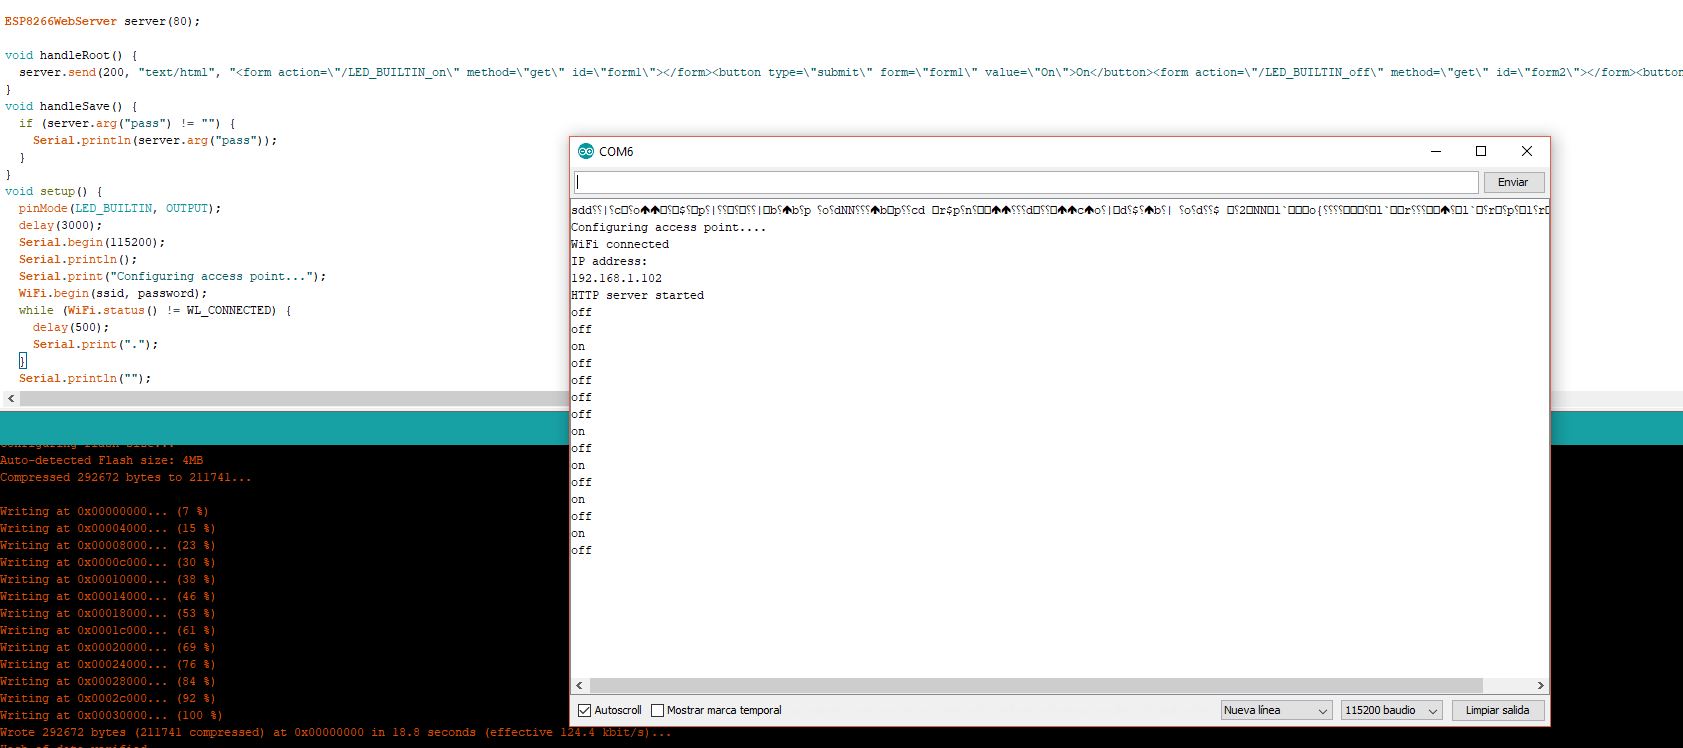The width and height of the screenshot is (1683, 748).
Task: Click 'Auto-detected Flash size: 4MB' console line
Action: point(101,460)
